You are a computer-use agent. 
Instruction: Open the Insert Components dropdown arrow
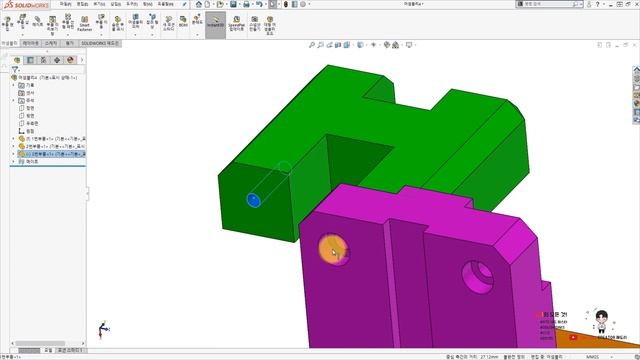coord(22,35)
